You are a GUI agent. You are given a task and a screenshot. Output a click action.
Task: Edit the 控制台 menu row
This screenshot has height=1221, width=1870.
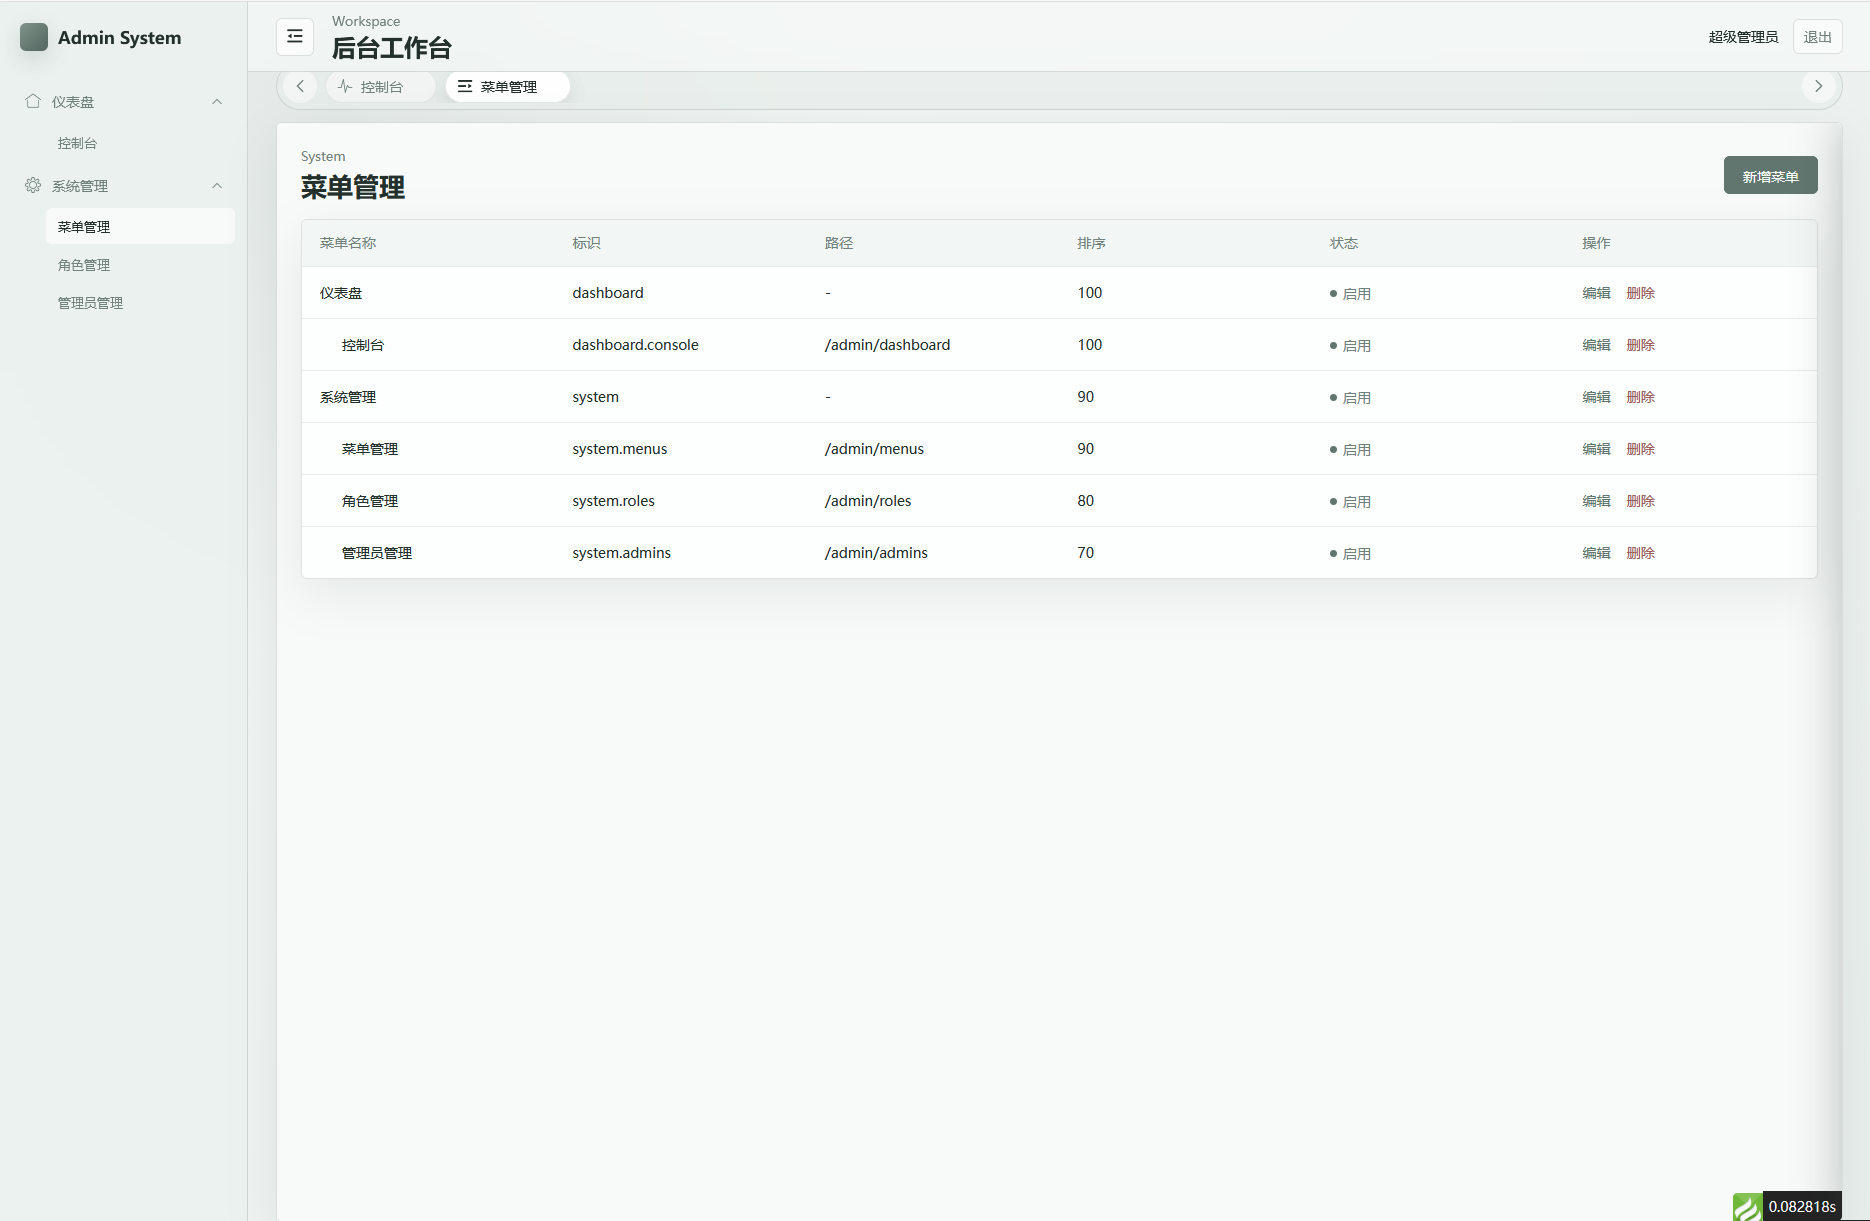pos(1596,344)
